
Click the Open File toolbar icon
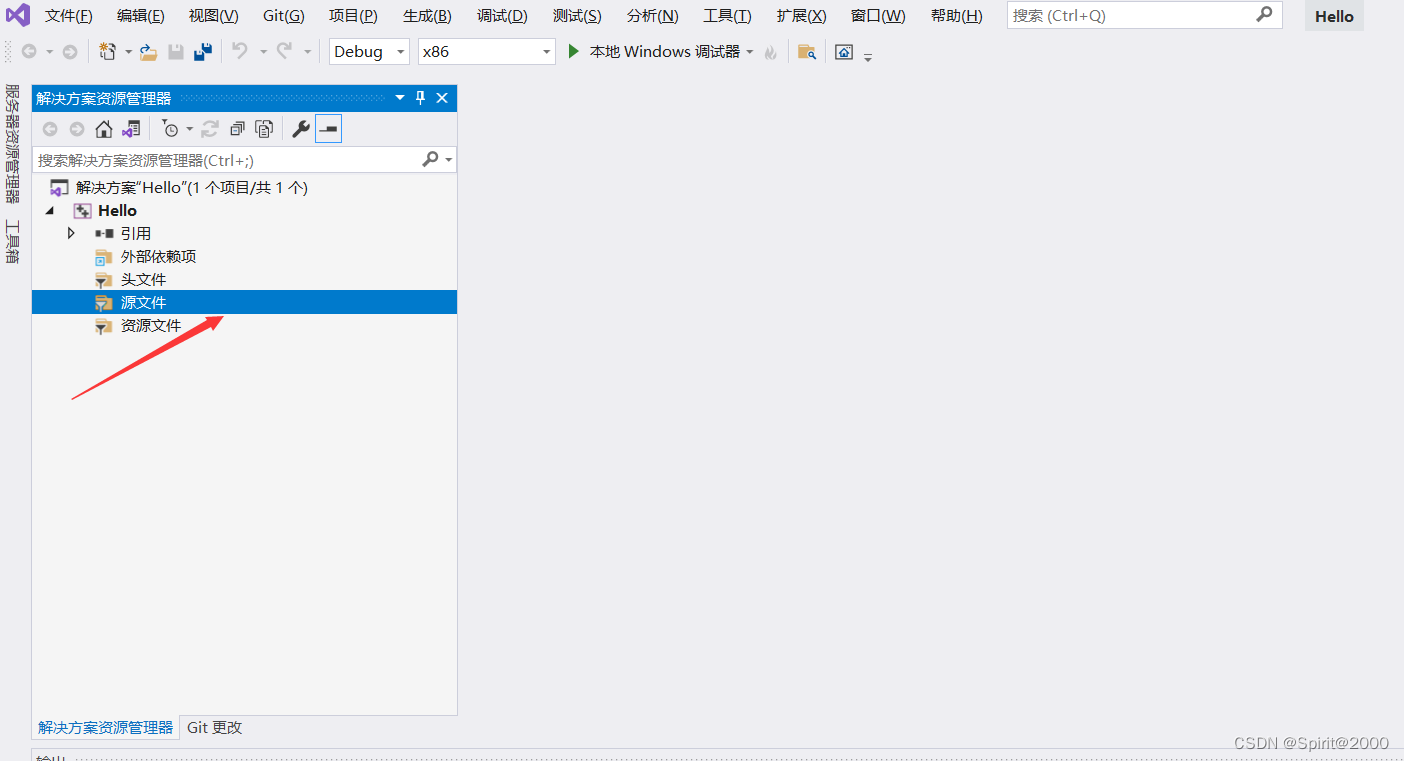[148, 52]
